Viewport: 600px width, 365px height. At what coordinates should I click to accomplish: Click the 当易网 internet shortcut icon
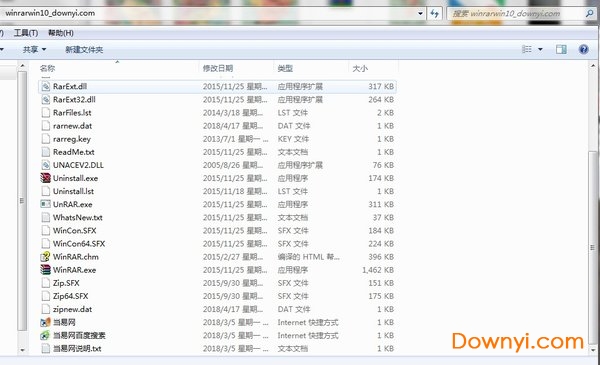(x=46, y=322)
